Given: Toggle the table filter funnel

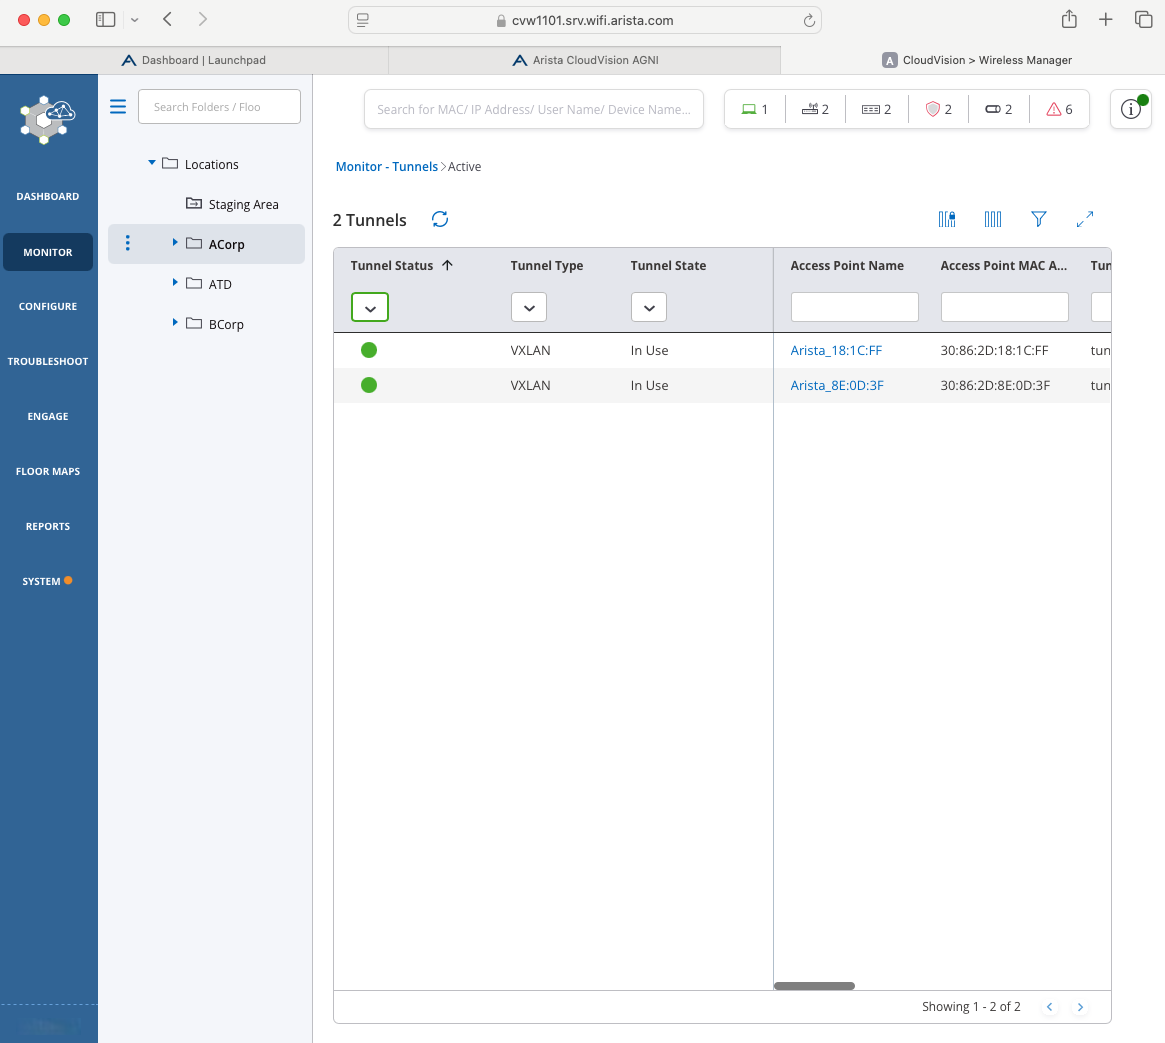Looking at the screenshot, I should coord(1039,219).
